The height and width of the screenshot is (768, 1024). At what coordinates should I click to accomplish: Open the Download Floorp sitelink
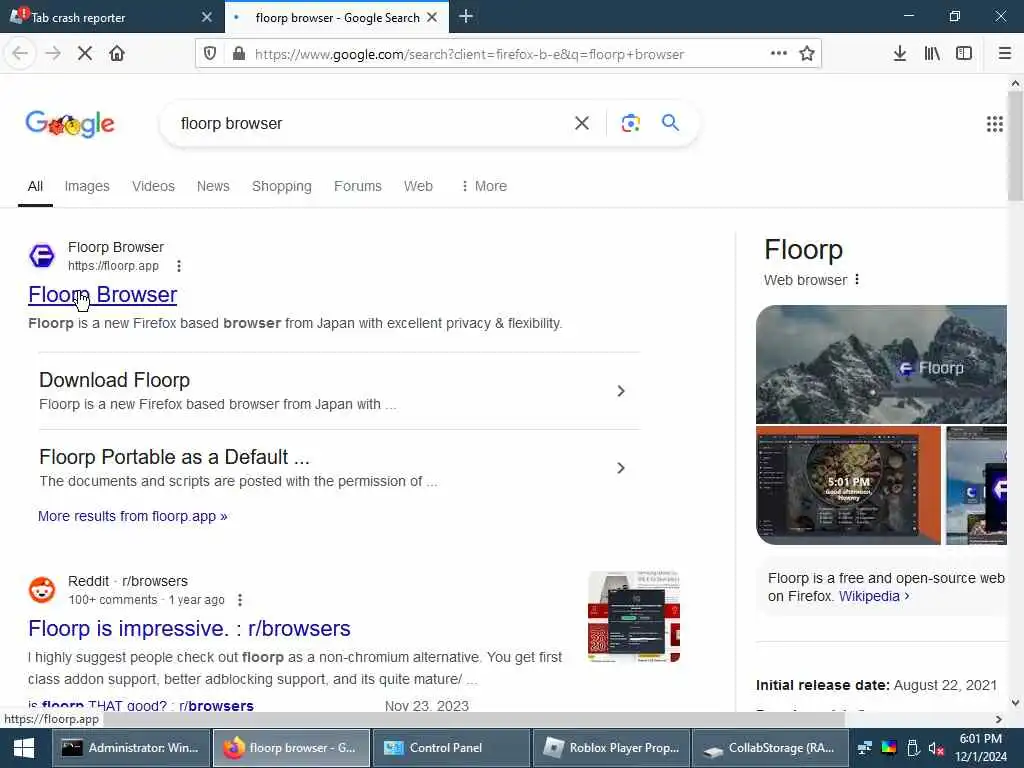(114, 380)
